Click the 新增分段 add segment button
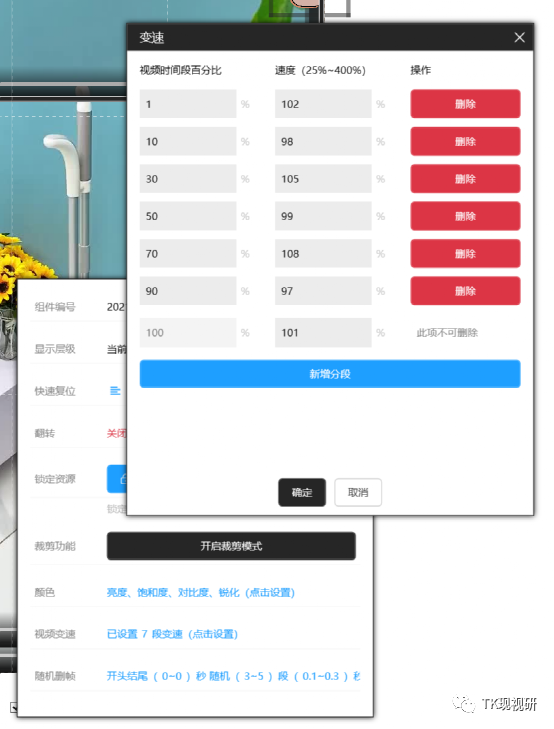 330,374
